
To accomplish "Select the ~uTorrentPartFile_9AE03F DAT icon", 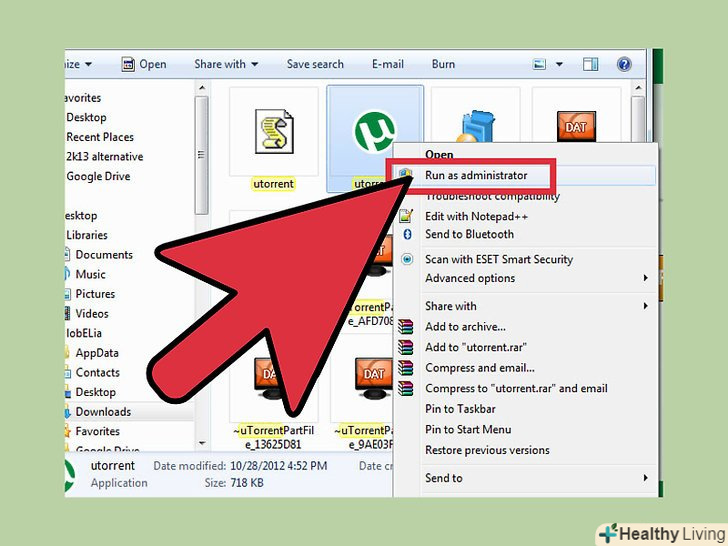I will (374, 379).
